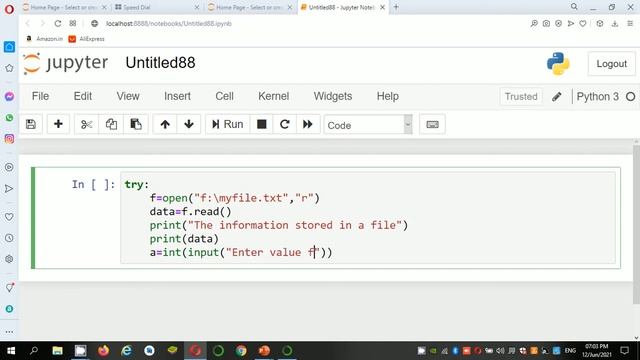Launch Chrome from the taskbar

(x=241, y=351)
